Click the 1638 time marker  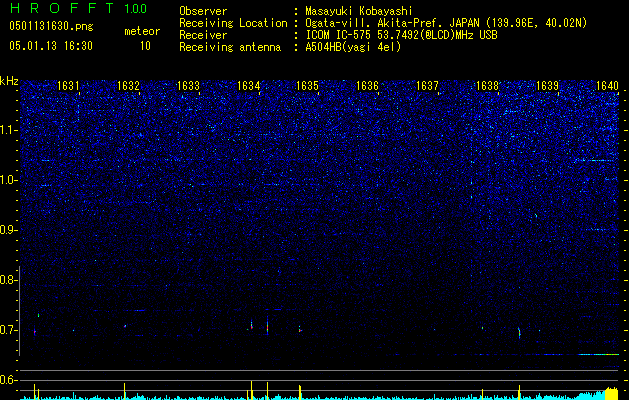487,85
